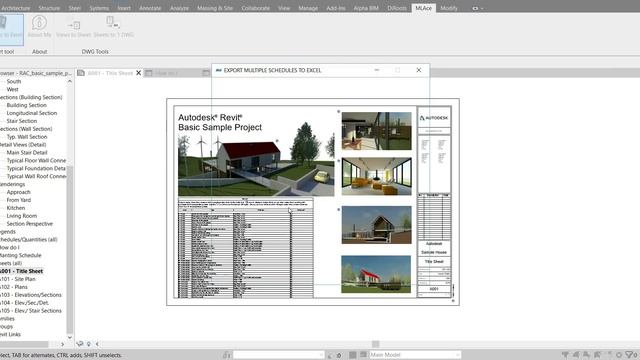Click Project Browser horizontal scroll right arrow
The width and height of the screenshot is (640, 360).
(62, 344)
